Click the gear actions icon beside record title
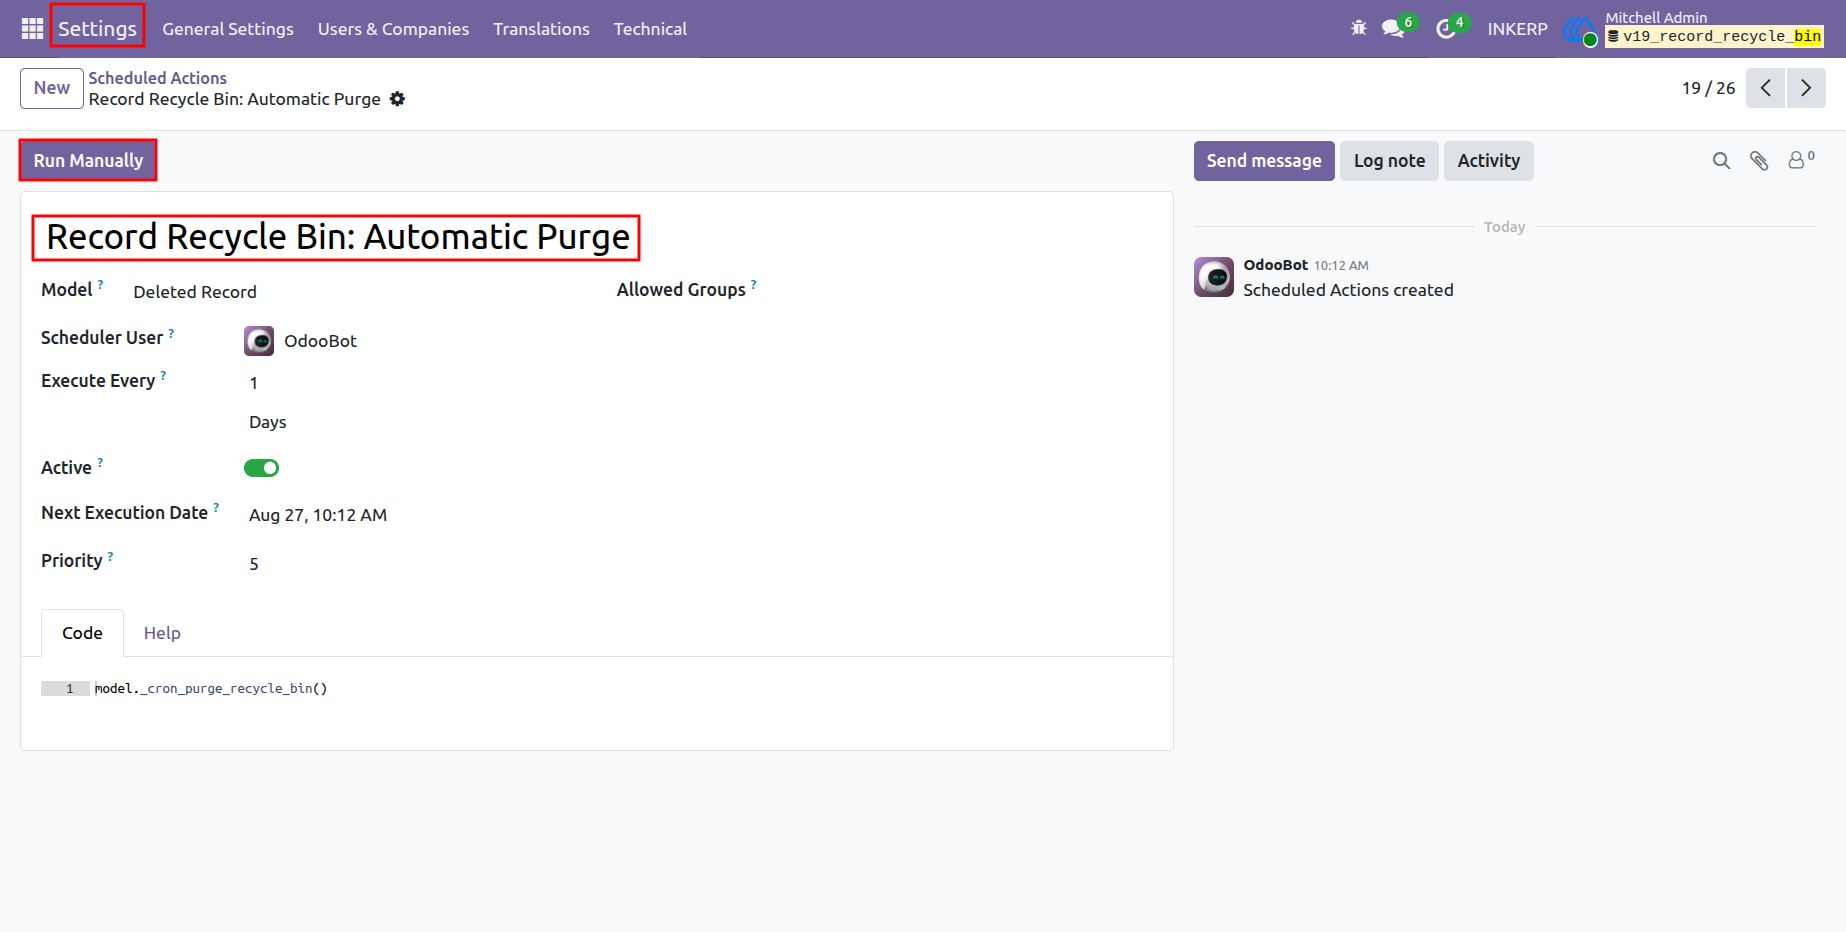1846x932 pixels. click(x=397, y=99)
